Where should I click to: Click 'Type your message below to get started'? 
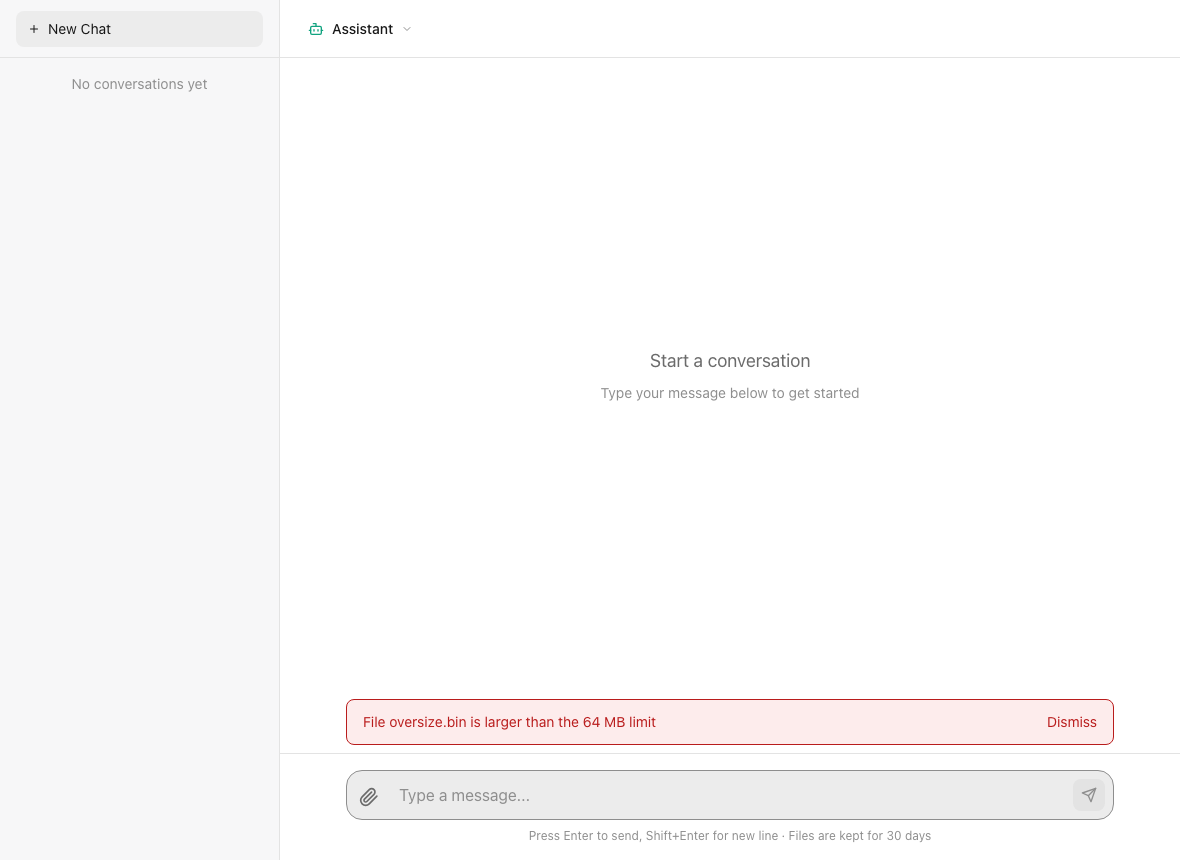point(729,393)
